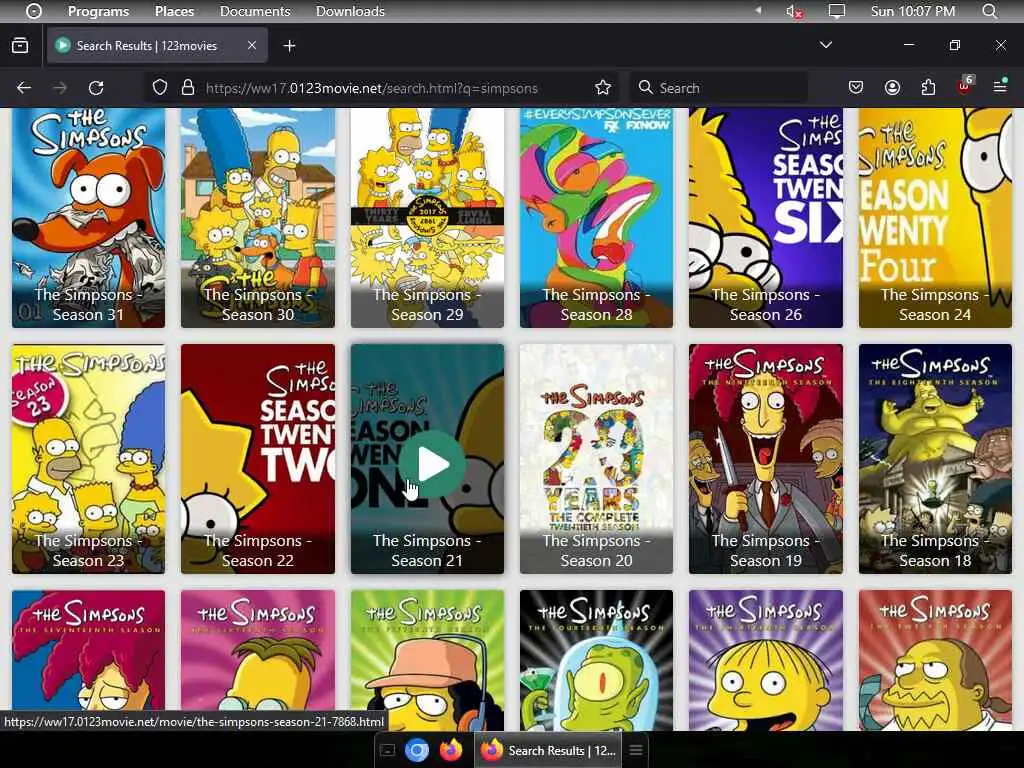The height and width of the screenshot is (768, 1024).
Task: Open The Simpsons Season 29 poster
Action: 427,217
